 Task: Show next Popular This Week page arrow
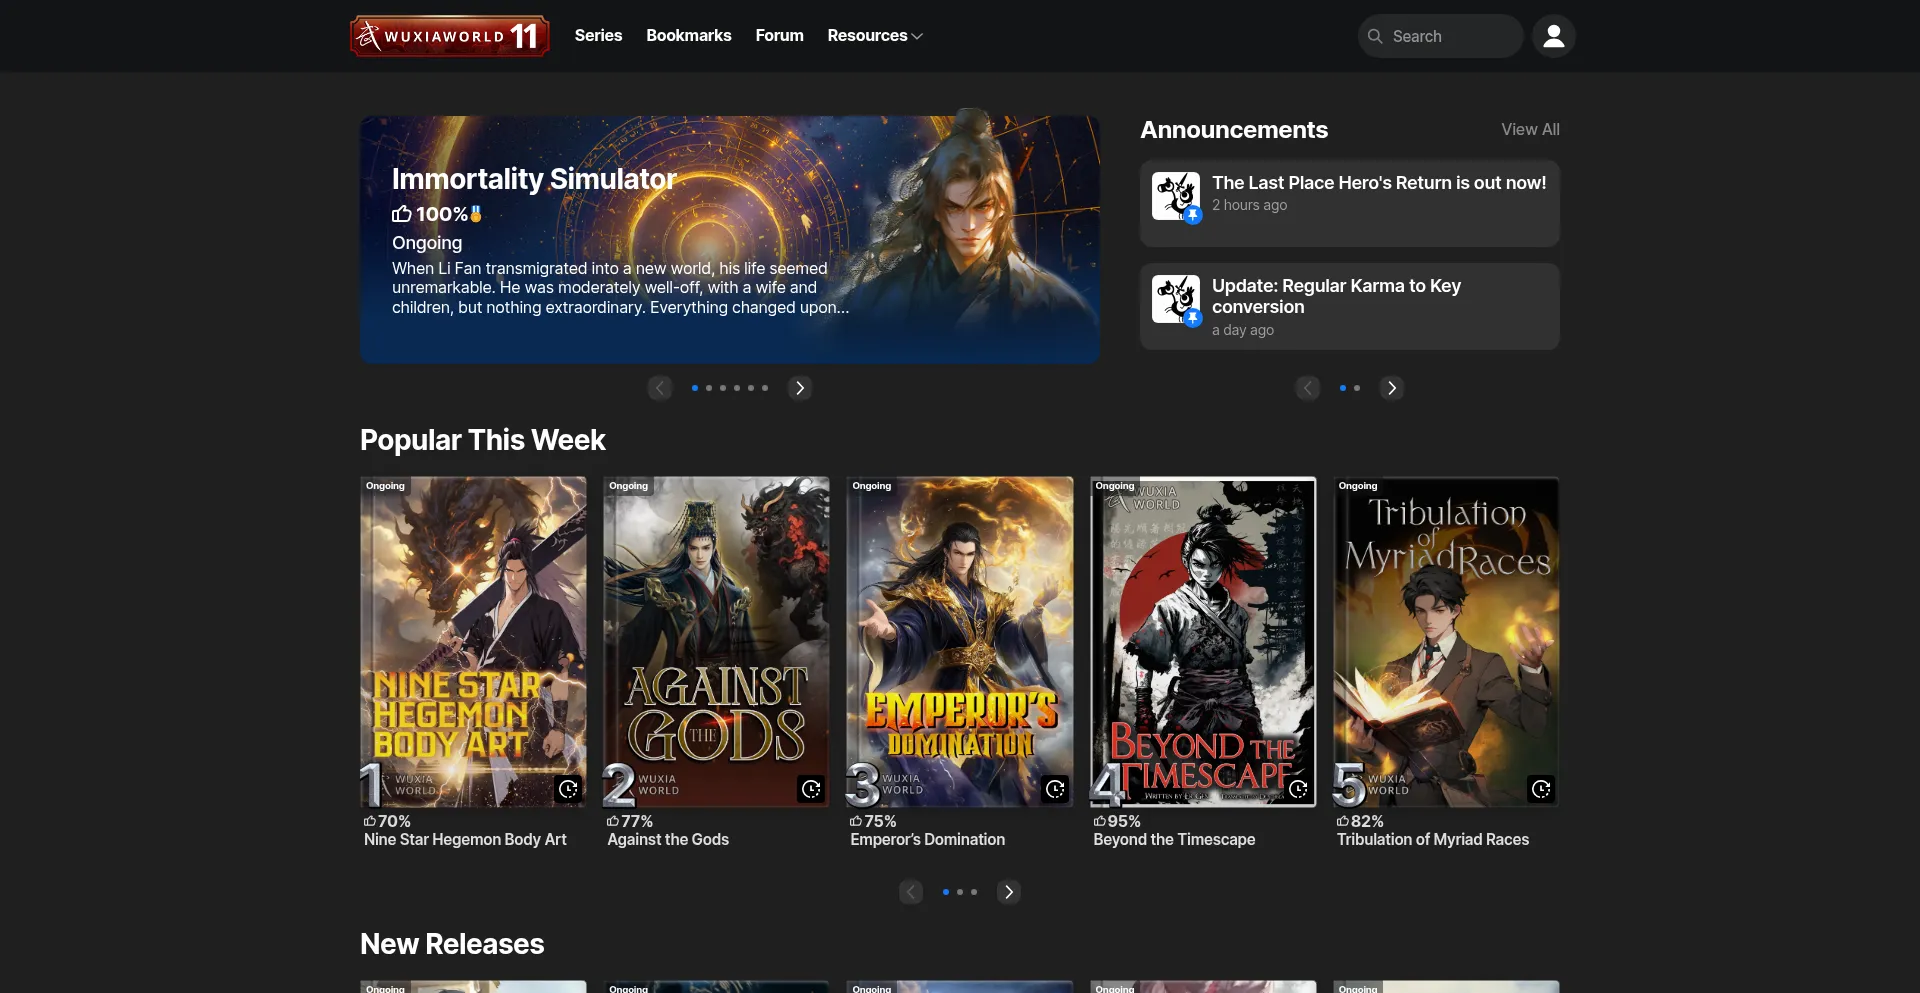1008,892
